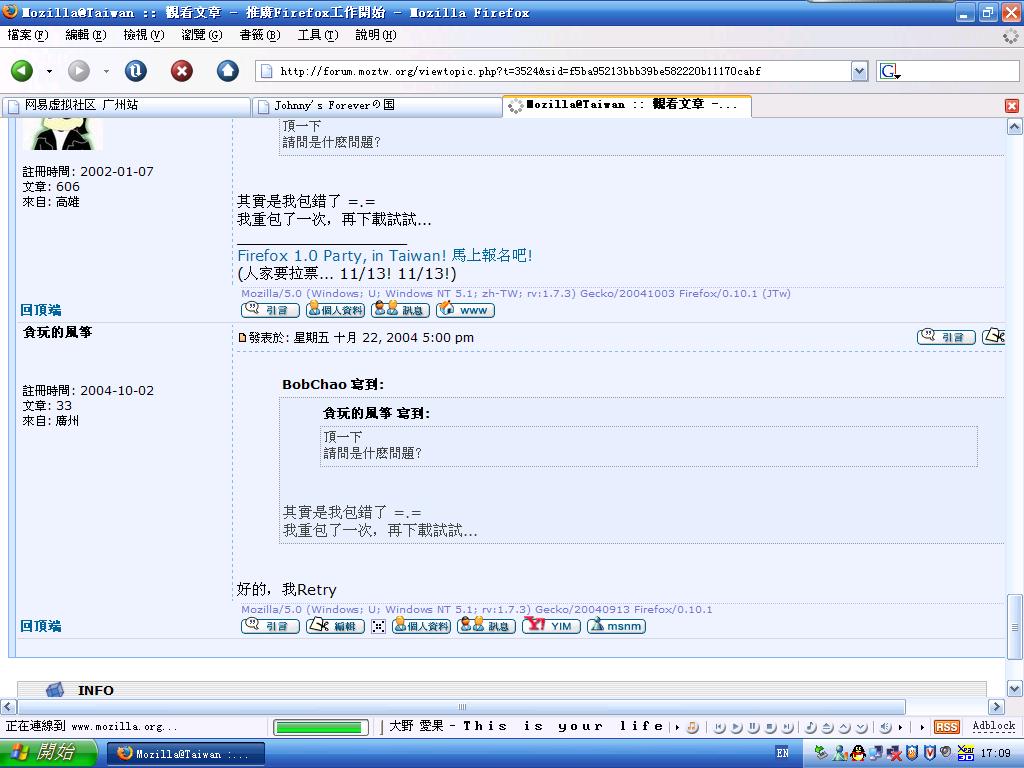Screen dimensions: 1024x768
Task: Close the current tab with red X
Action: [x=1011, y=106]
